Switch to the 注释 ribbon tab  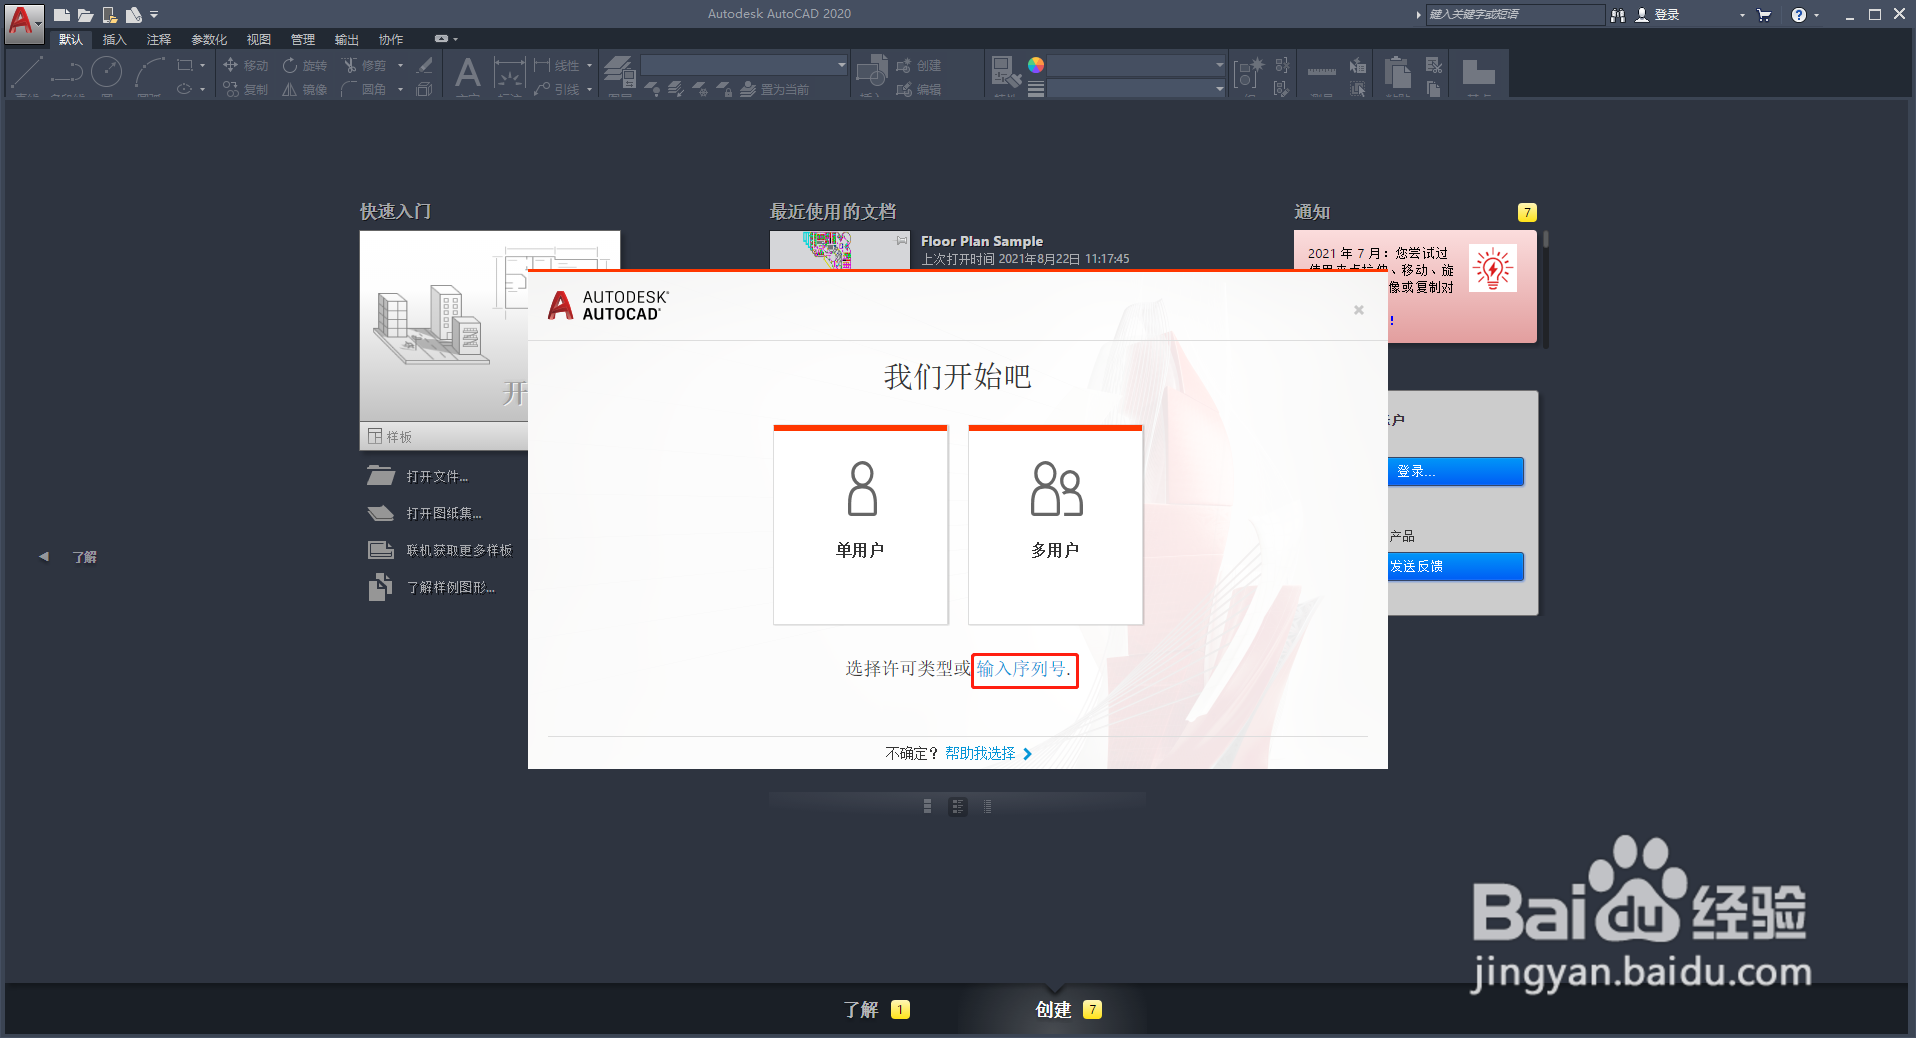[159, 39]
